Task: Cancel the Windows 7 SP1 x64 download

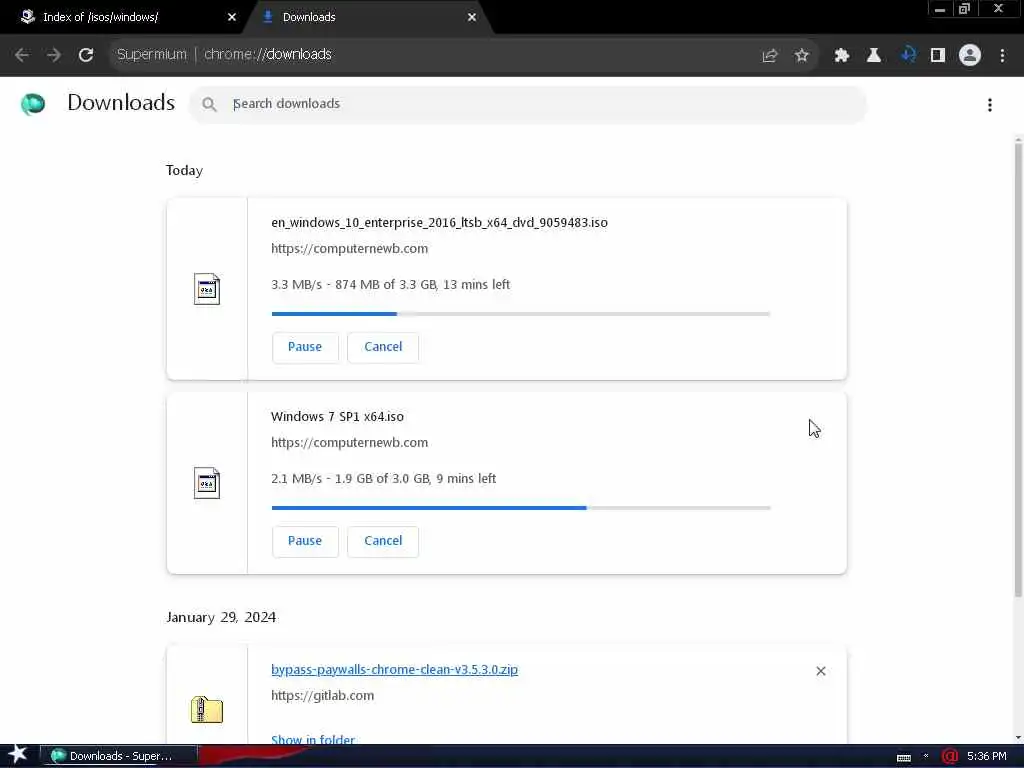Action: (383, 541)
